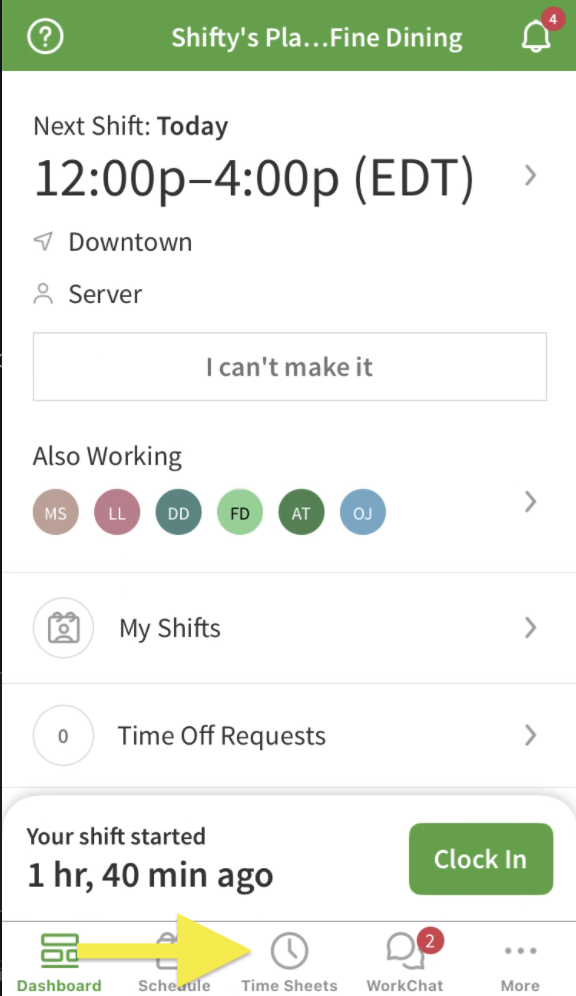The image size is (576, 996).
Task: Tap the Time Off Requests count circle
Action: (x=64, y=736)
